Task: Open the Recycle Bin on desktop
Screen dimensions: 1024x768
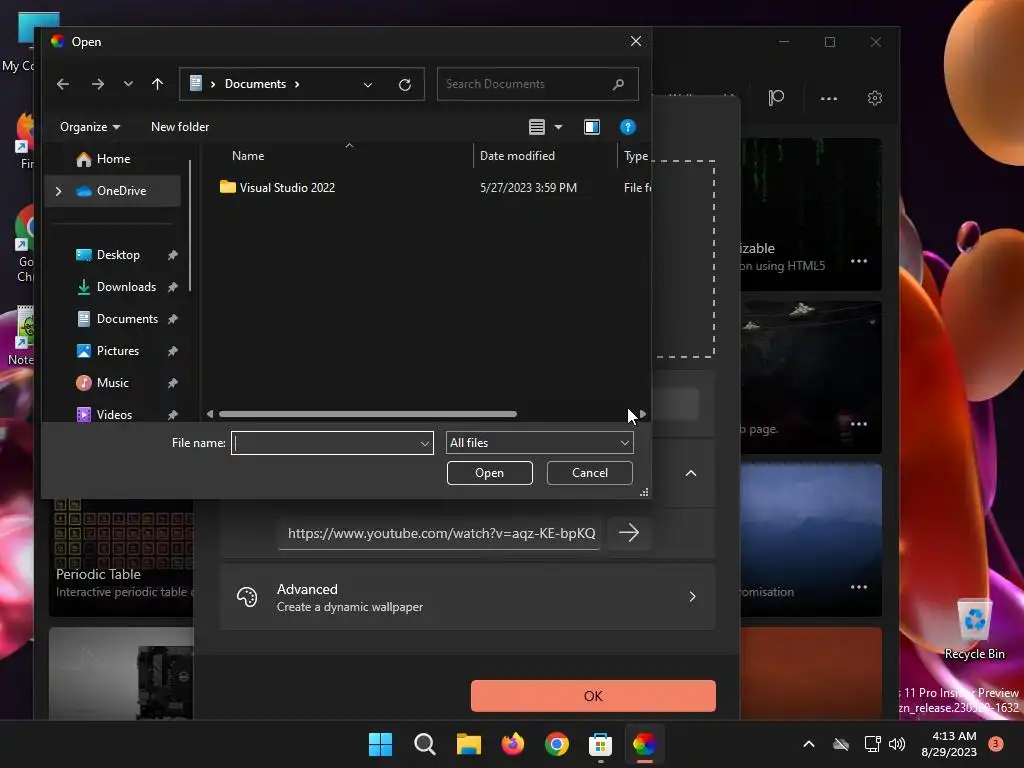Action: pyautogui.click(x=974, y=630)
